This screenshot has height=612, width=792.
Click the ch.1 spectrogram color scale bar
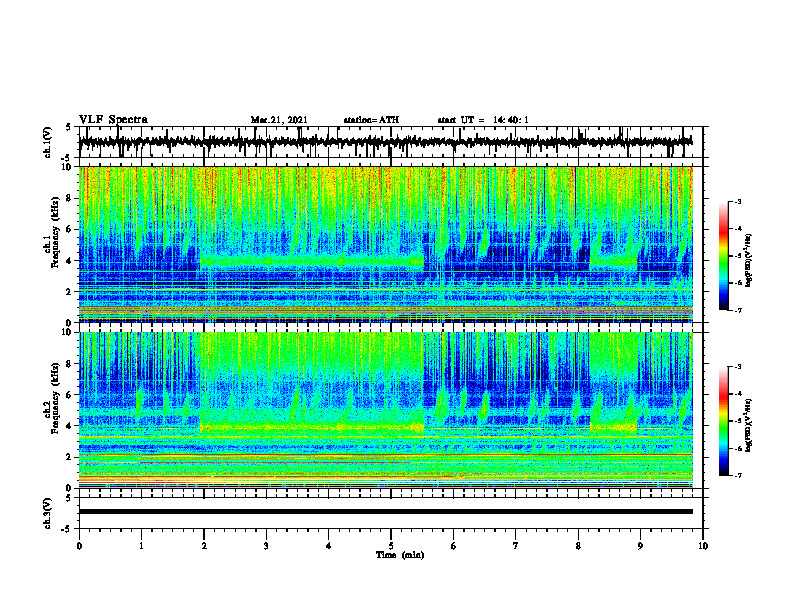724,256
